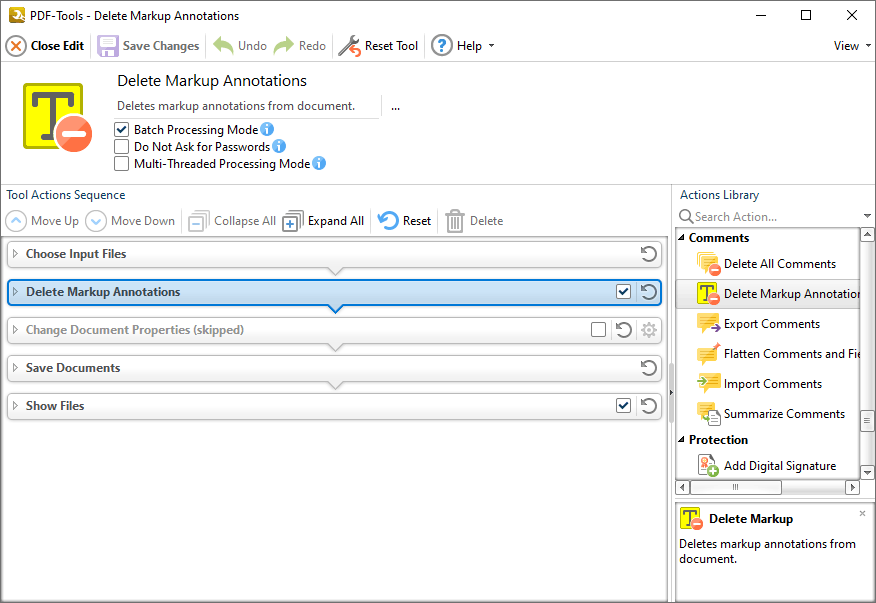
Task: Click the Import Comments library icon
Action: pos(708,384)
